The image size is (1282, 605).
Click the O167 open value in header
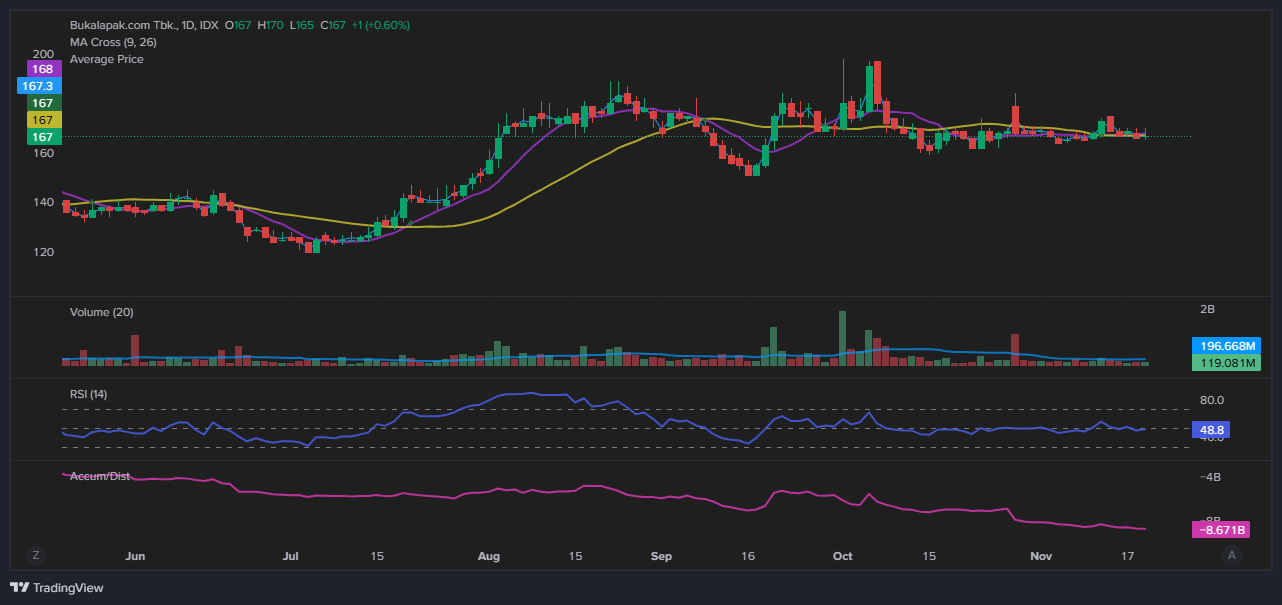[x=238, y=25]
